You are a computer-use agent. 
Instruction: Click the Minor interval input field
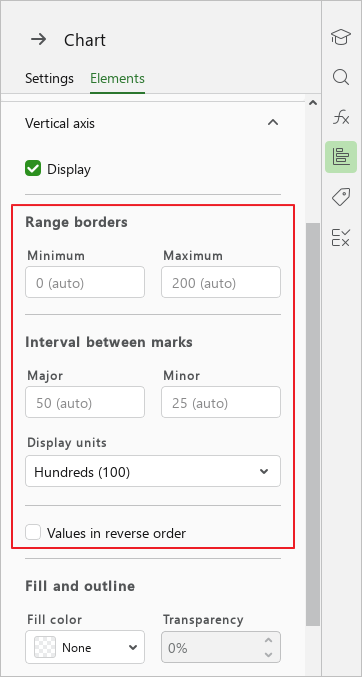(x=221, y=402)
